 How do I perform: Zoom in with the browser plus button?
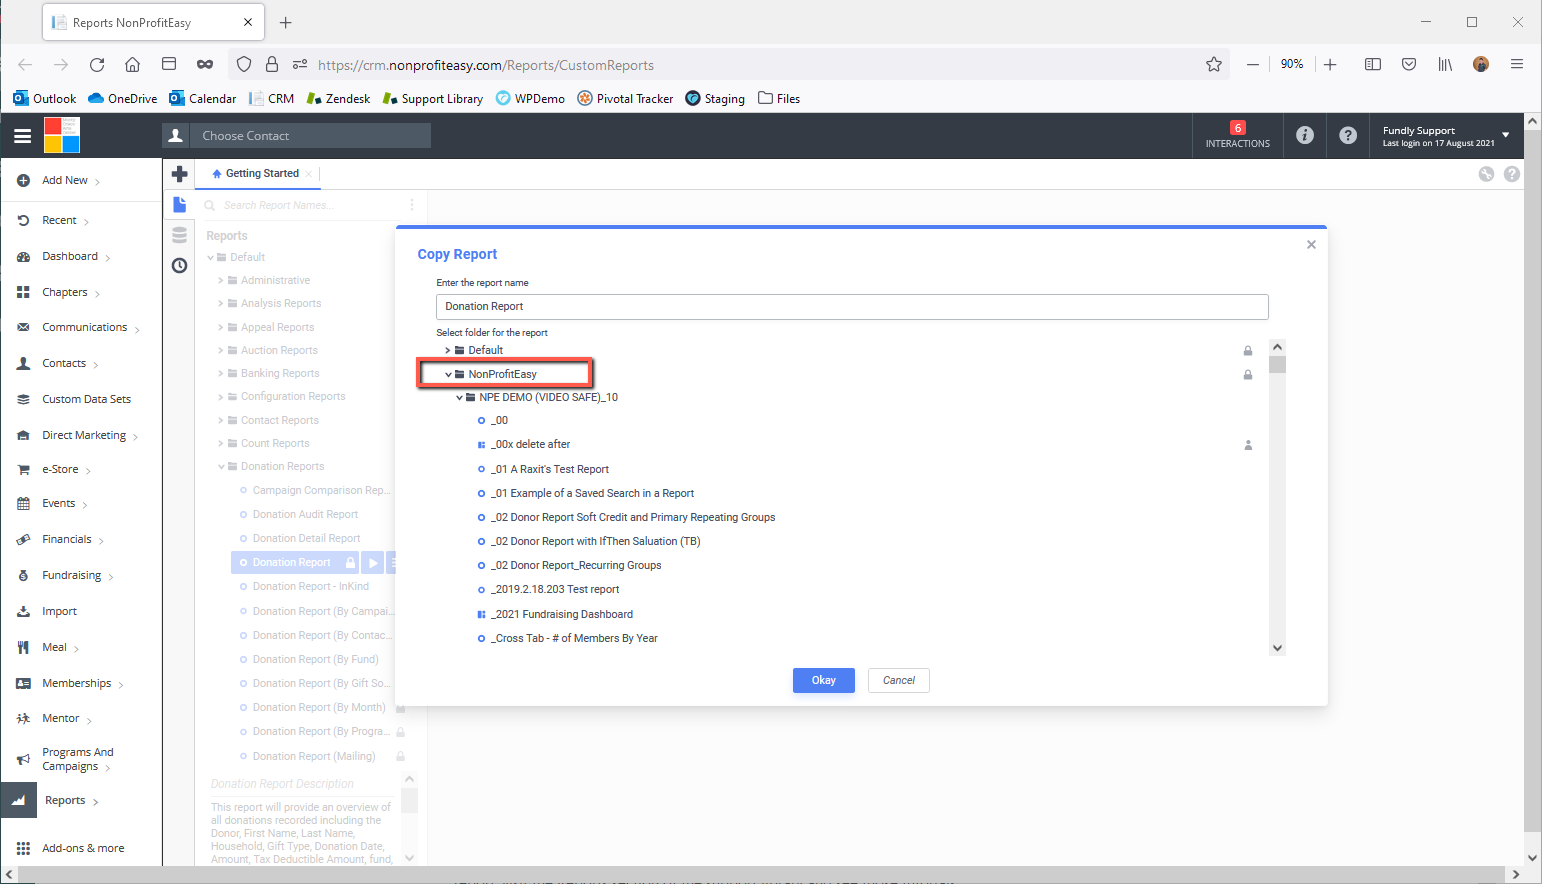(1330, 65)
